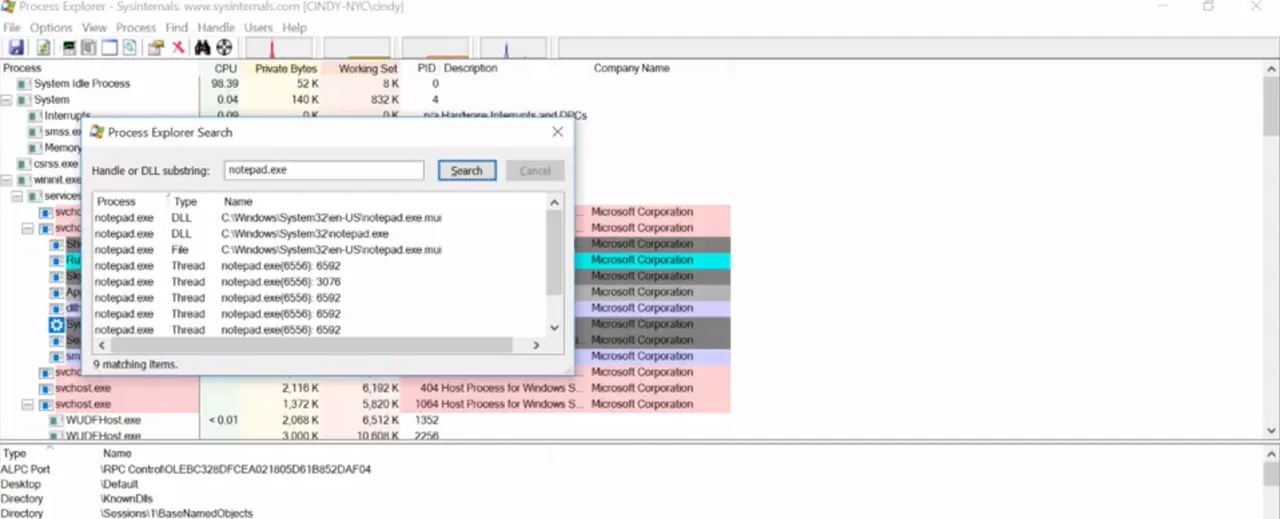The width and height of the screenshot is (1280, 519).
Task: Click the Interrupts process icon
Action: pyautogui.click(x=35, y=116)
